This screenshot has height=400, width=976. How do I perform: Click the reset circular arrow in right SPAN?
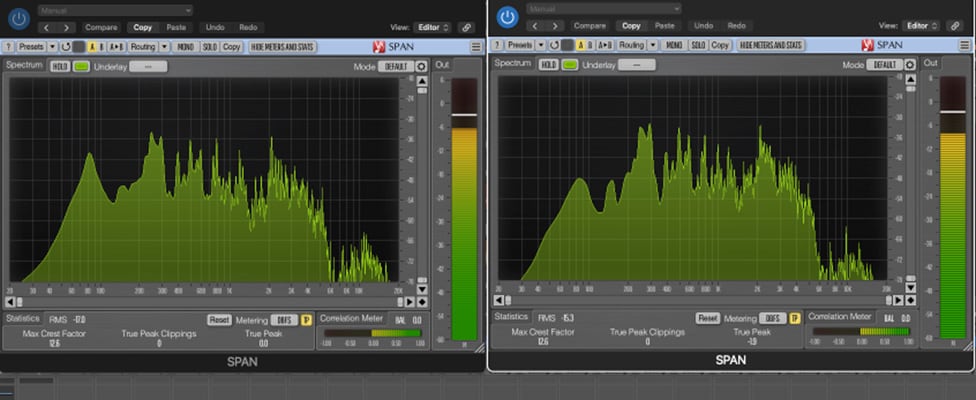click(x=555, y=45)
